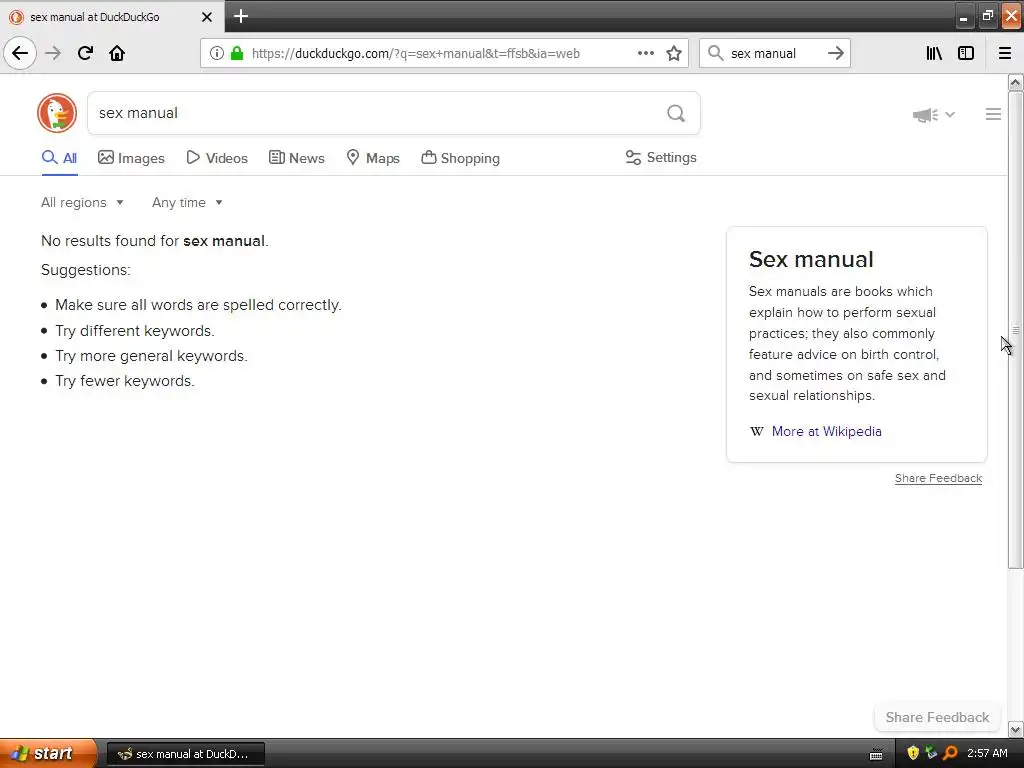Click the search bar magnifier icon
Viewport: 1024px width, 768px height.
click(716, 53)
